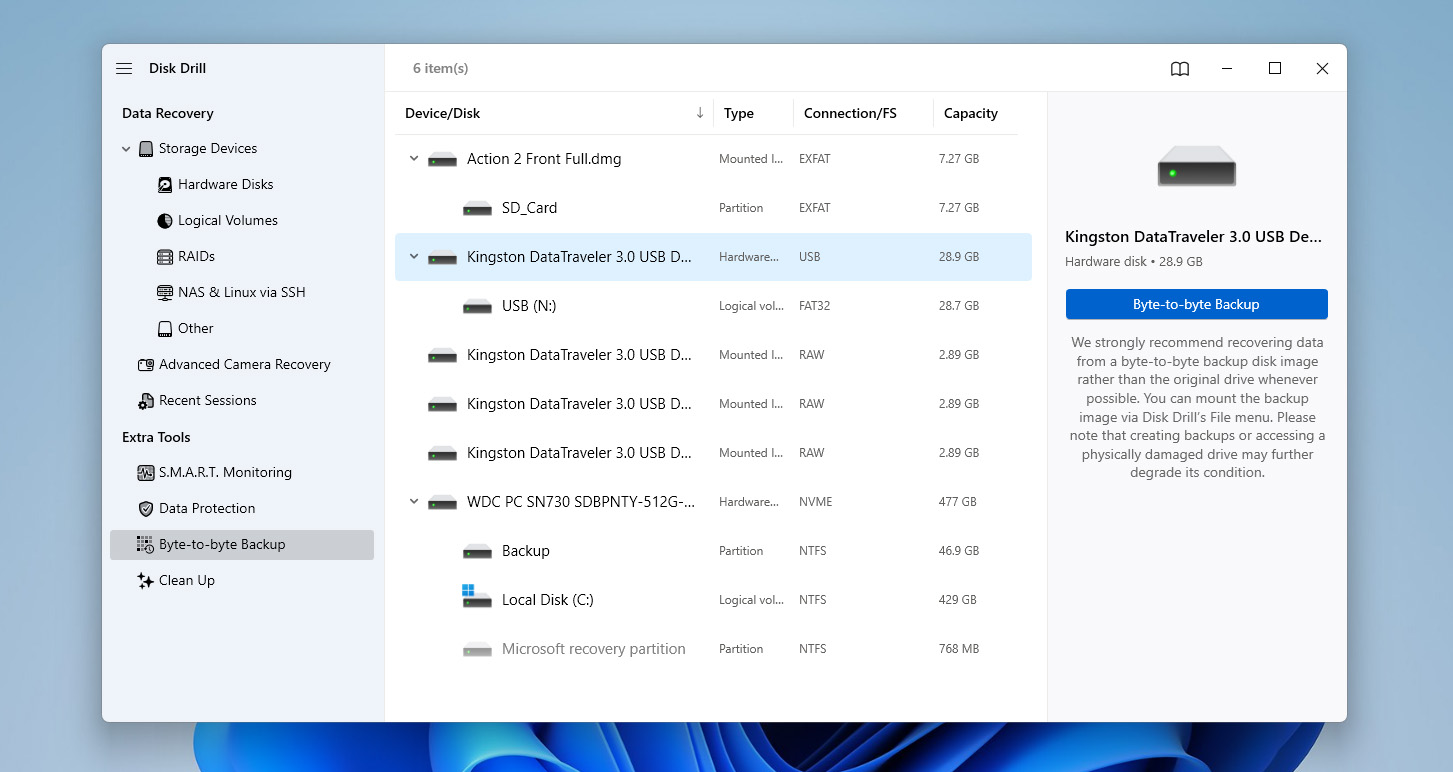Open the Data Protection tool
Image resolution: width=1453 pixels, height=772 pixels.
pyautogui.click(x=207, y=508)
